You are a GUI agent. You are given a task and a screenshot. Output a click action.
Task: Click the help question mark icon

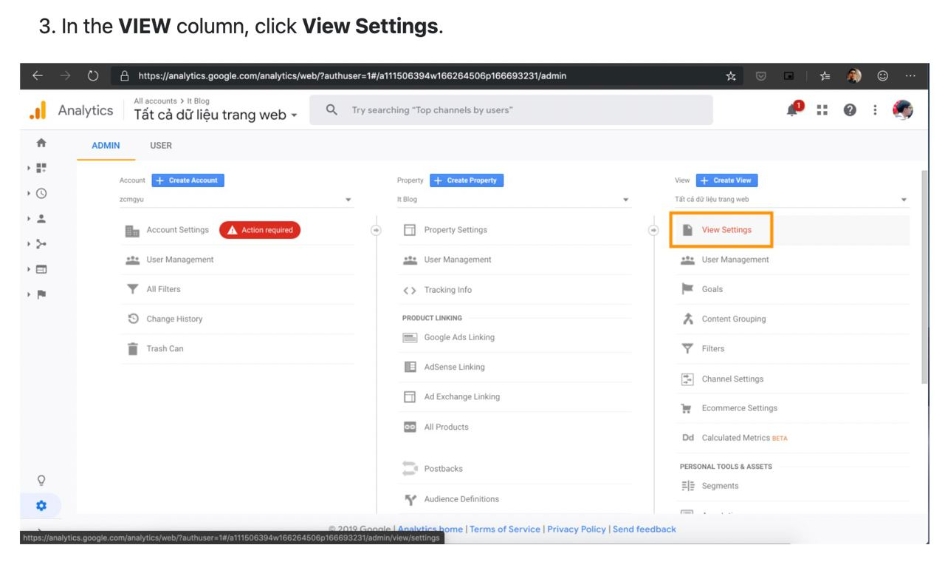[x=849, y=110]
